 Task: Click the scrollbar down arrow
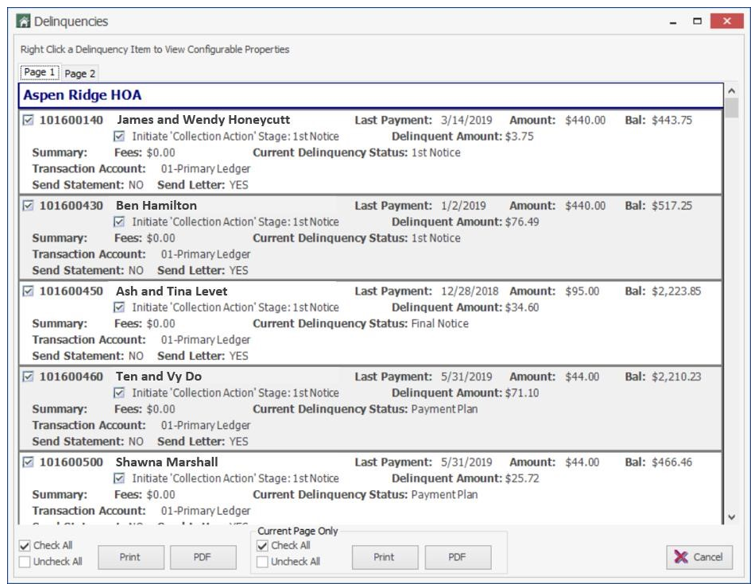731,517
